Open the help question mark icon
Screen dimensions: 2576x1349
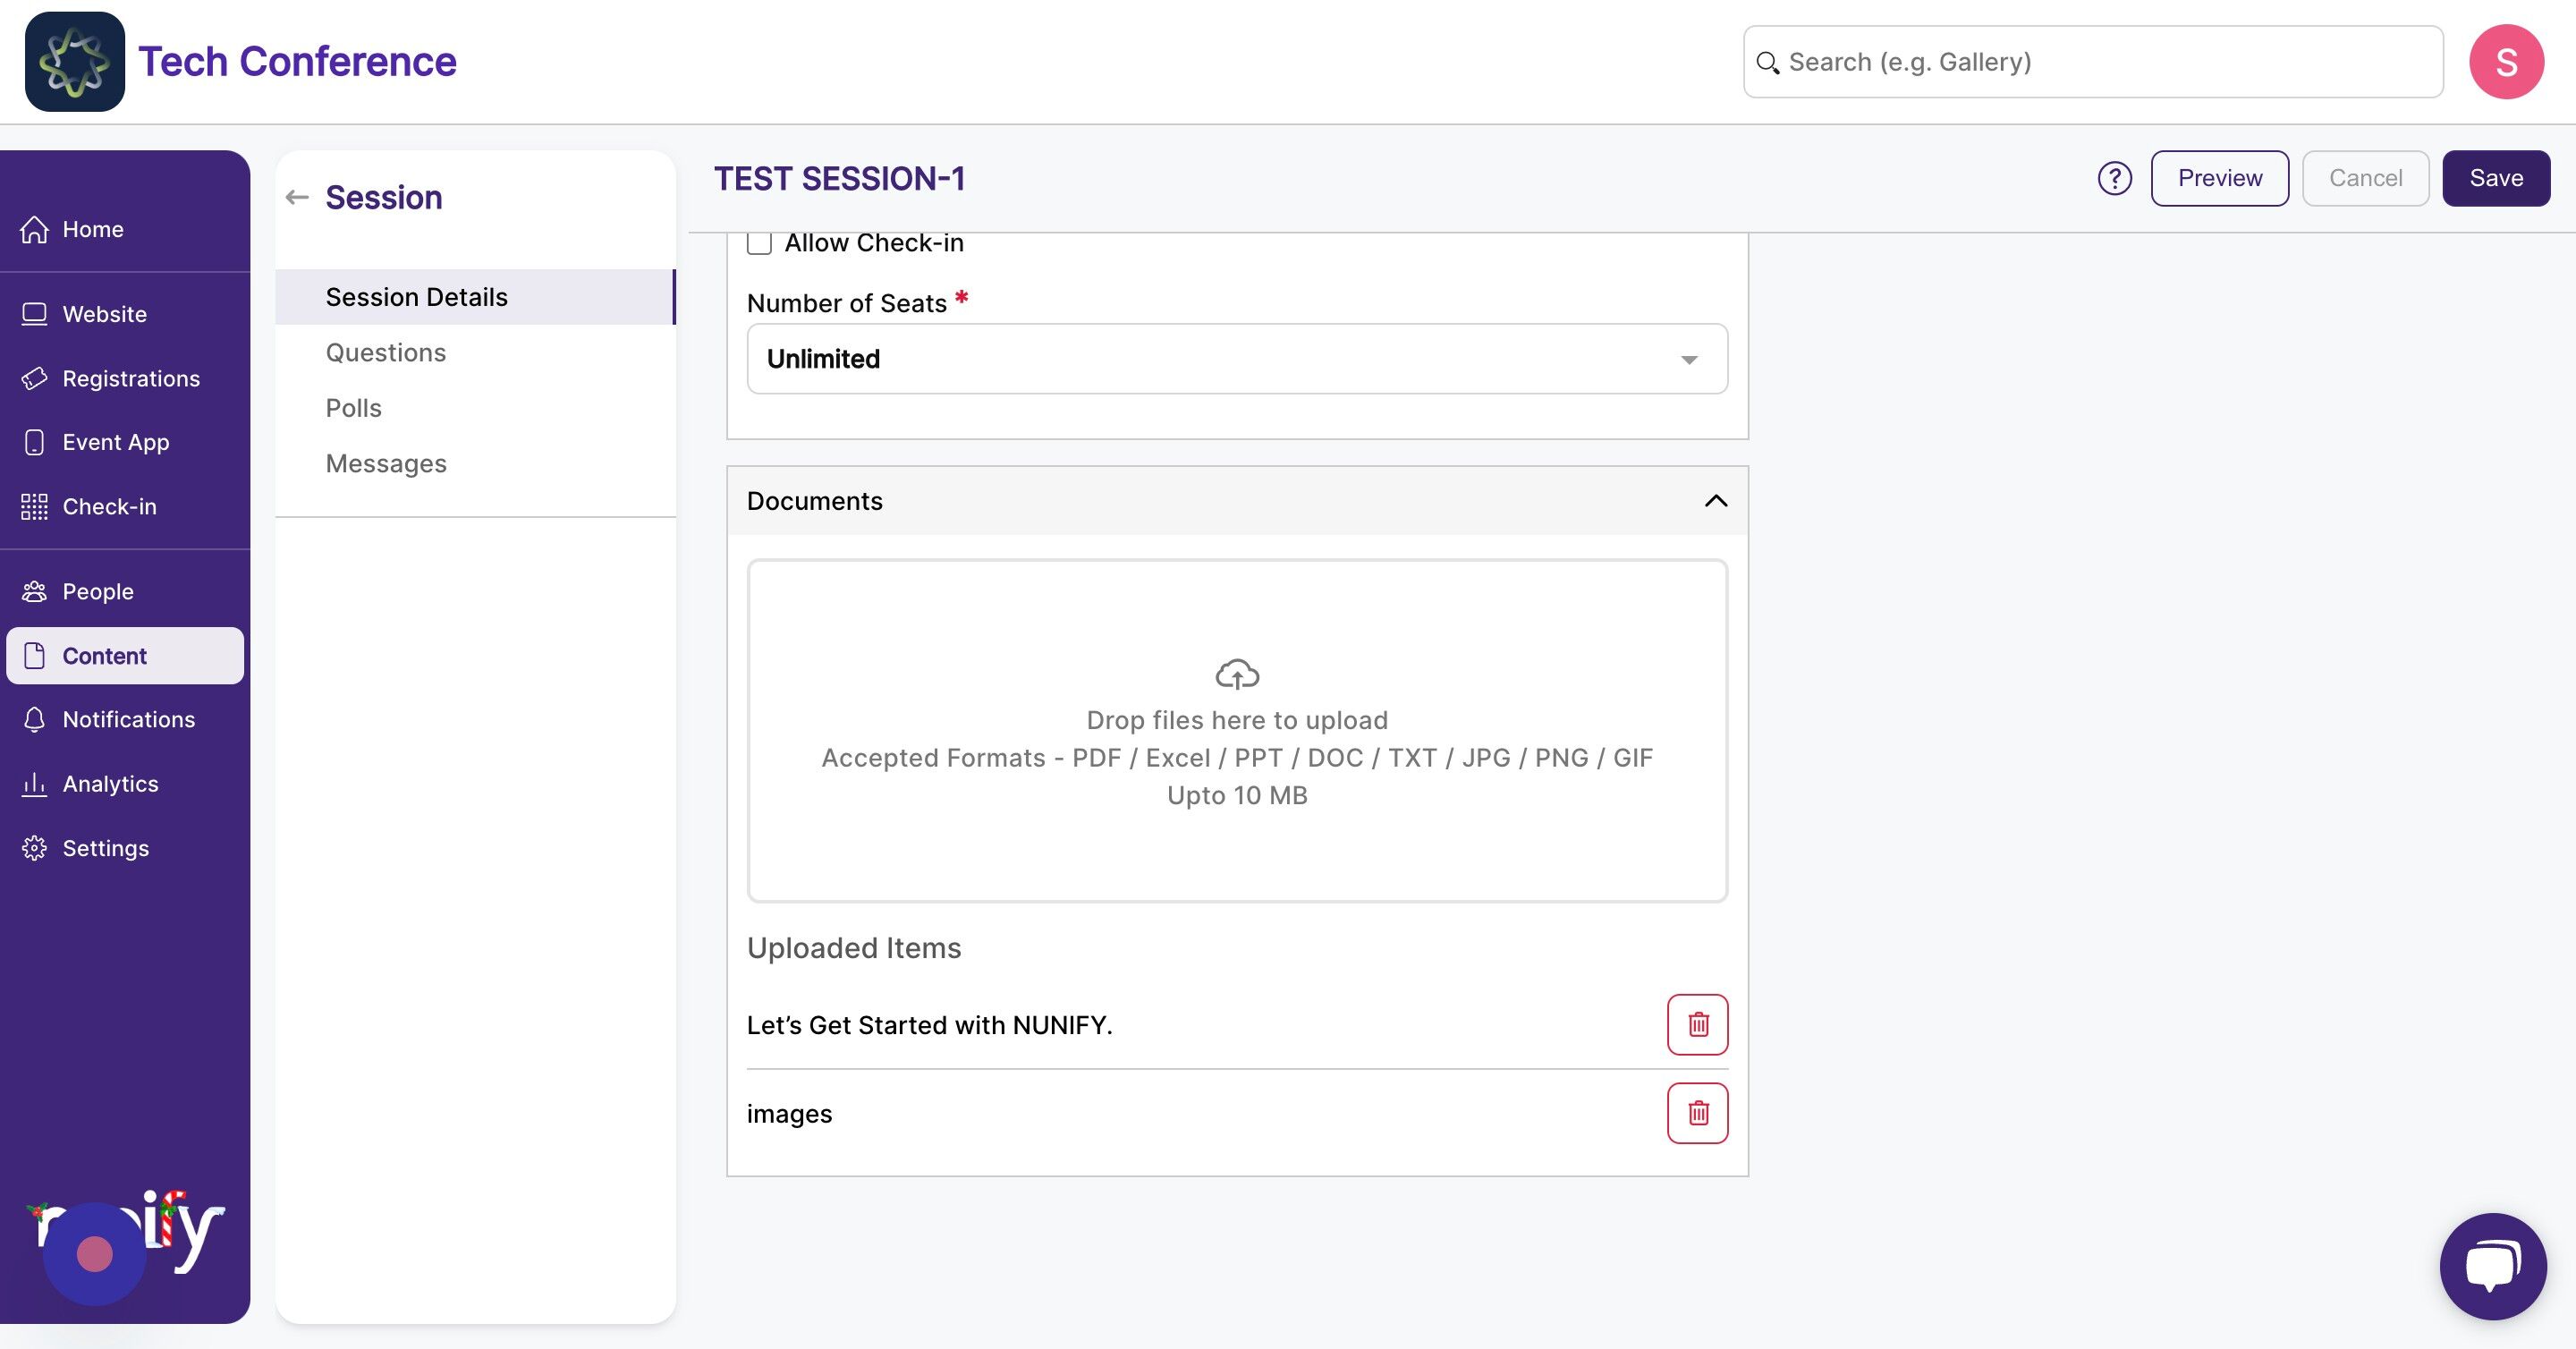click(x=2114, y=179)
